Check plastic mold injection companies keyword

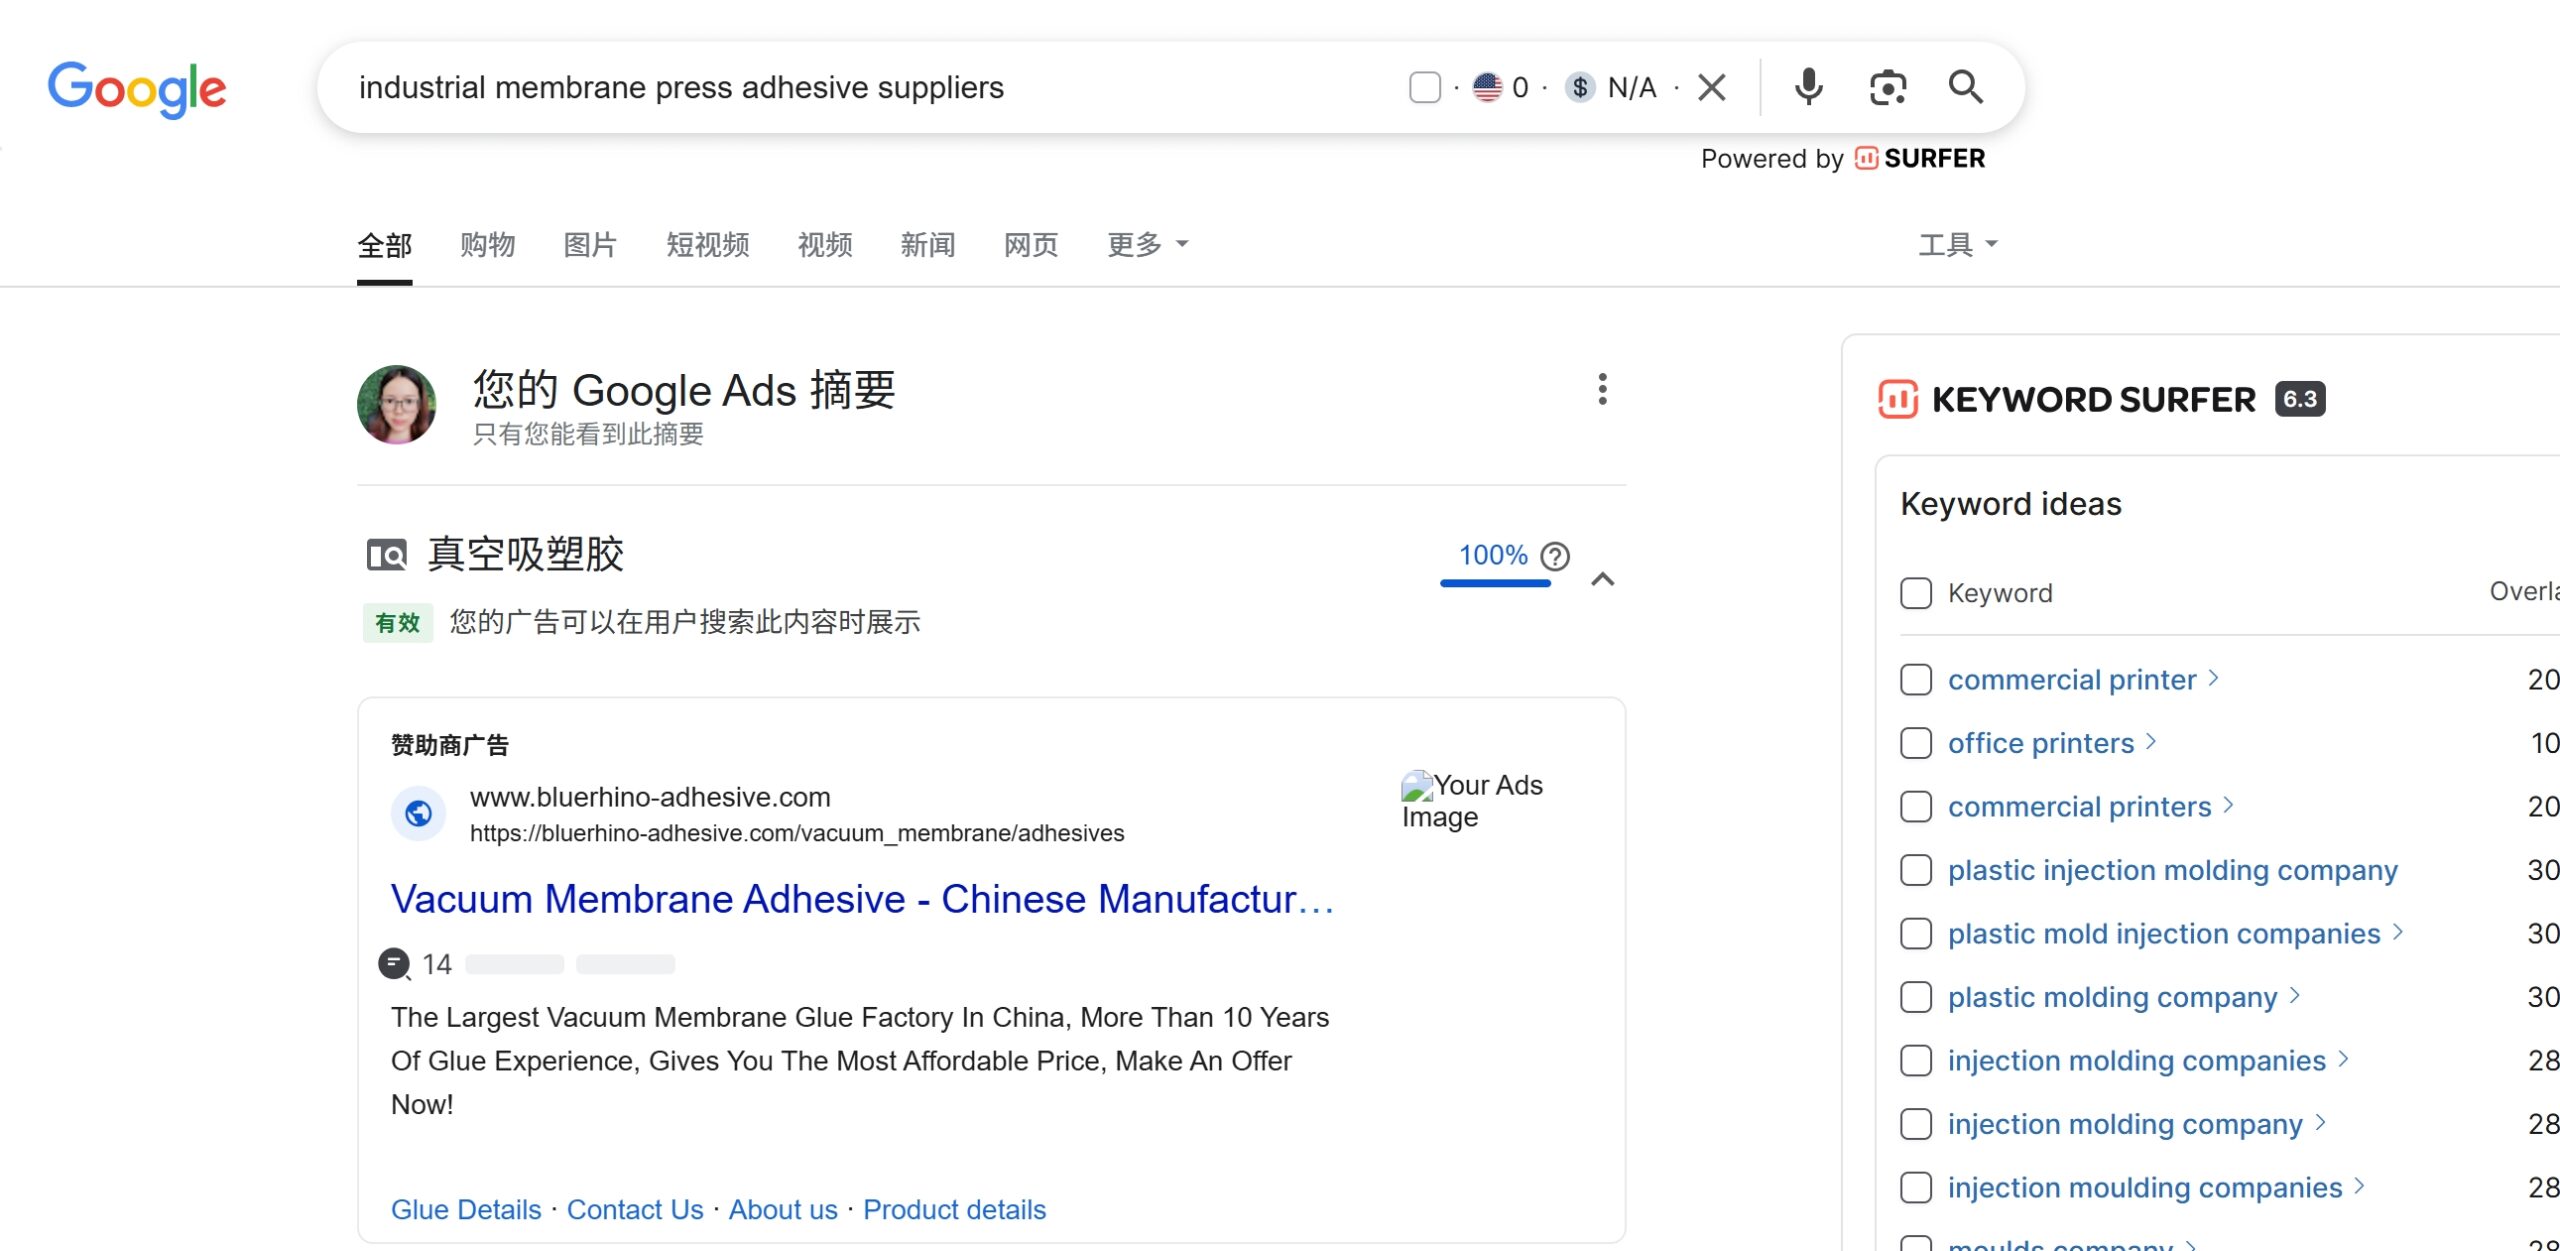(1916, 934)
